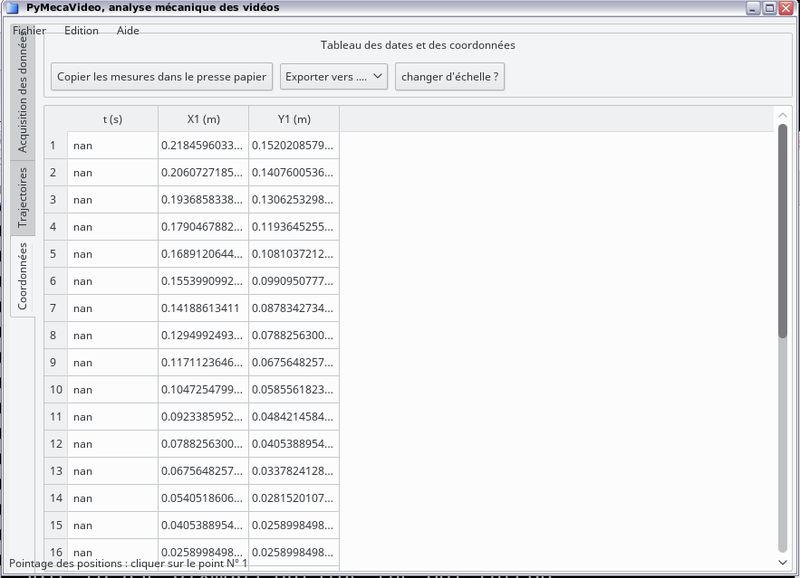Click X1 cell 0.2184596033...
This screenshot has height=578, width=800.
tap(204, 145)
